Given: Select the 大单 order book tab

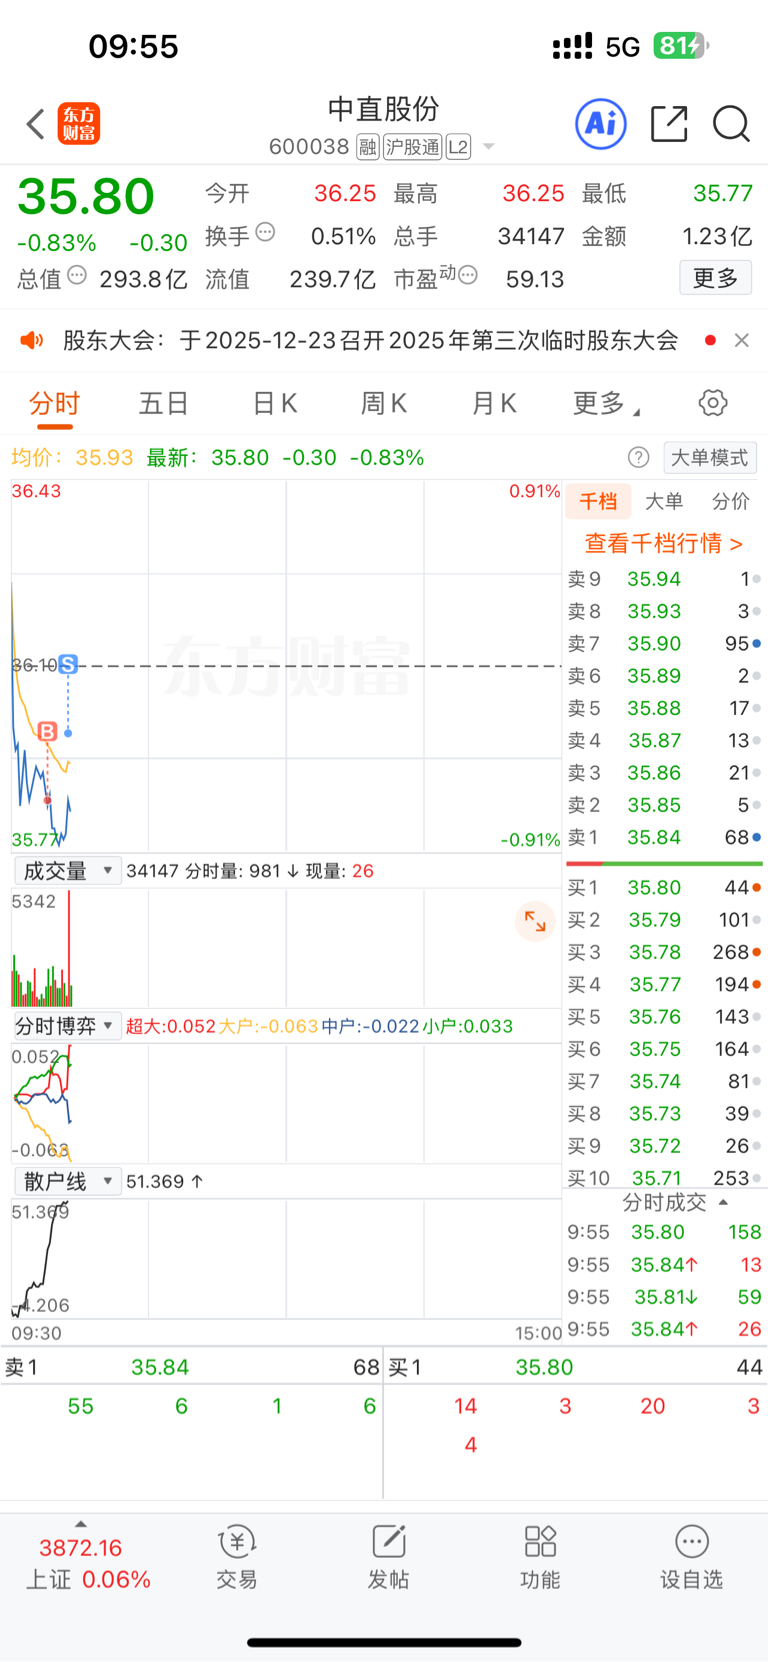Looking at the screenshot, I should click(x=664, y=502).
